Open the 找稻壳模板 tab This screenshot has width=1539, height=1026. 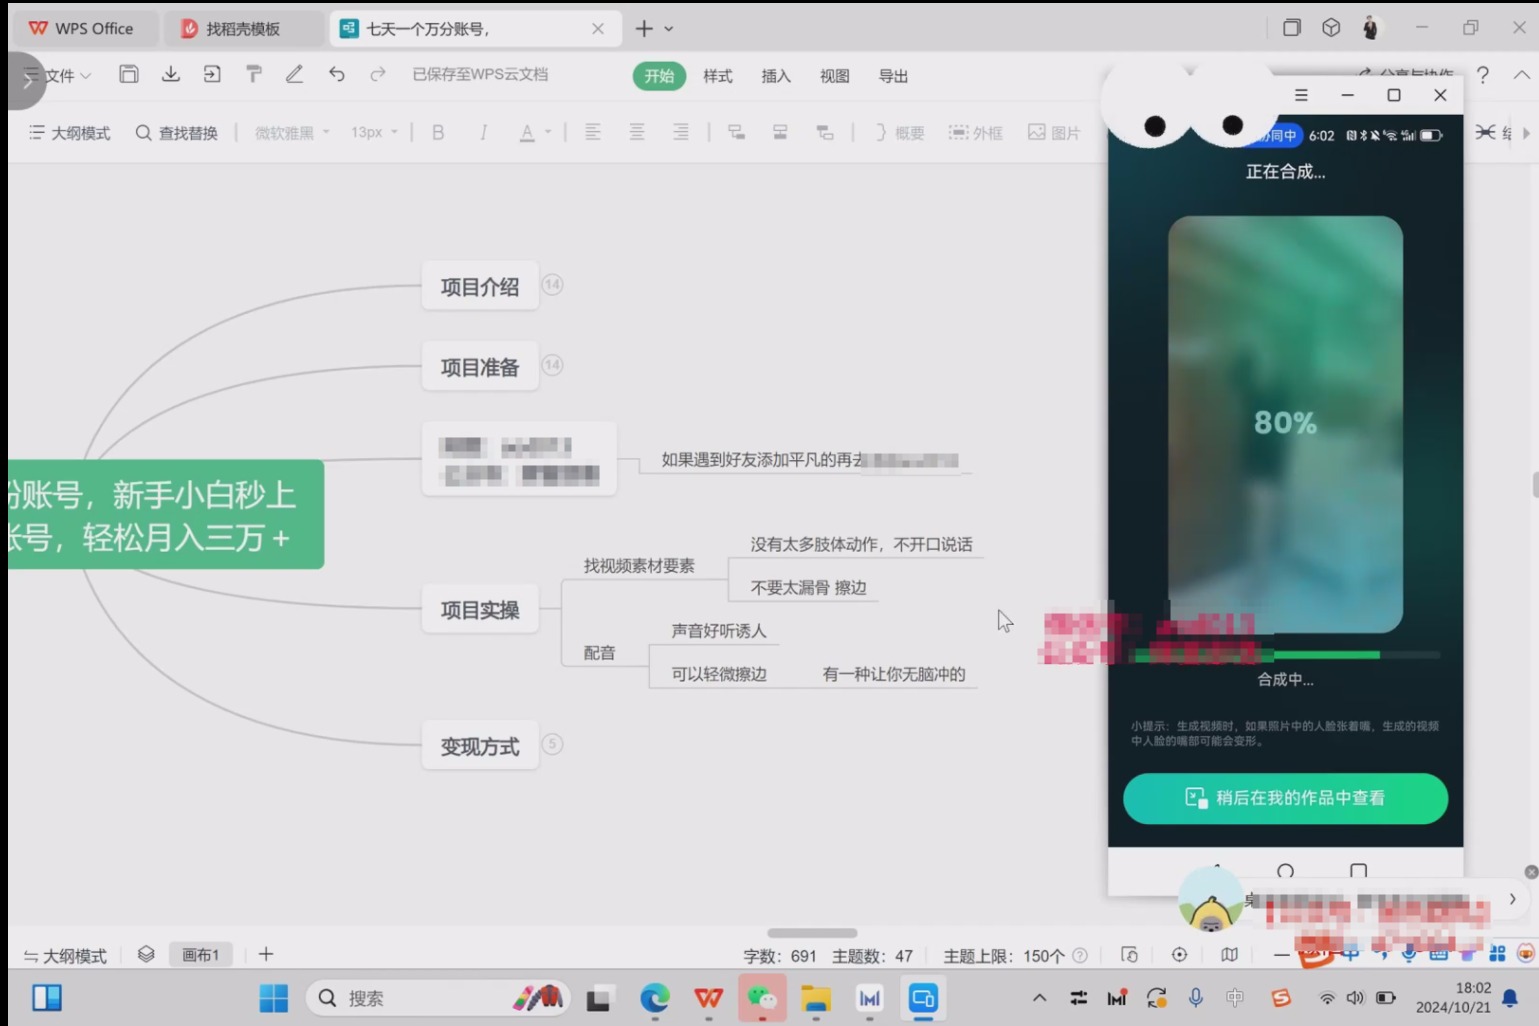coord(243,28)
